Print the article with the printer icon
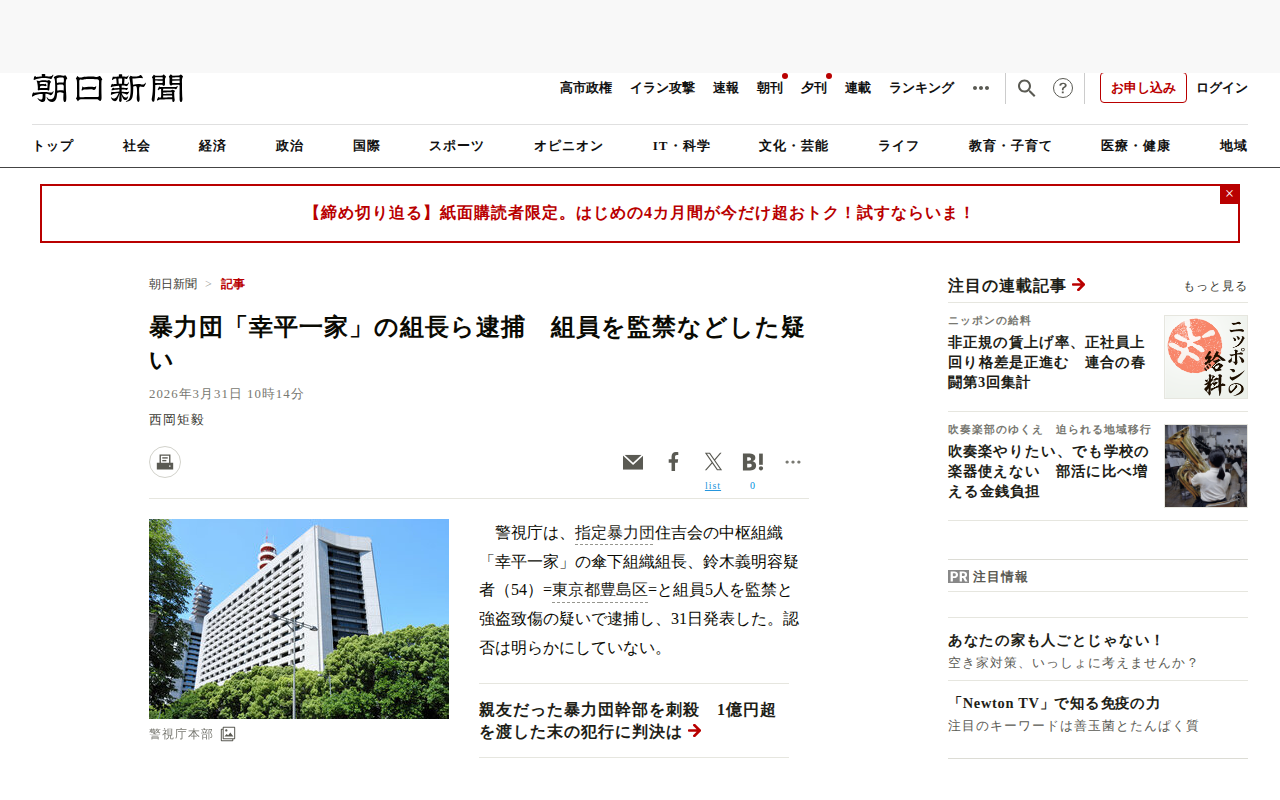The image size is (1280, 800). pos(165,462)
